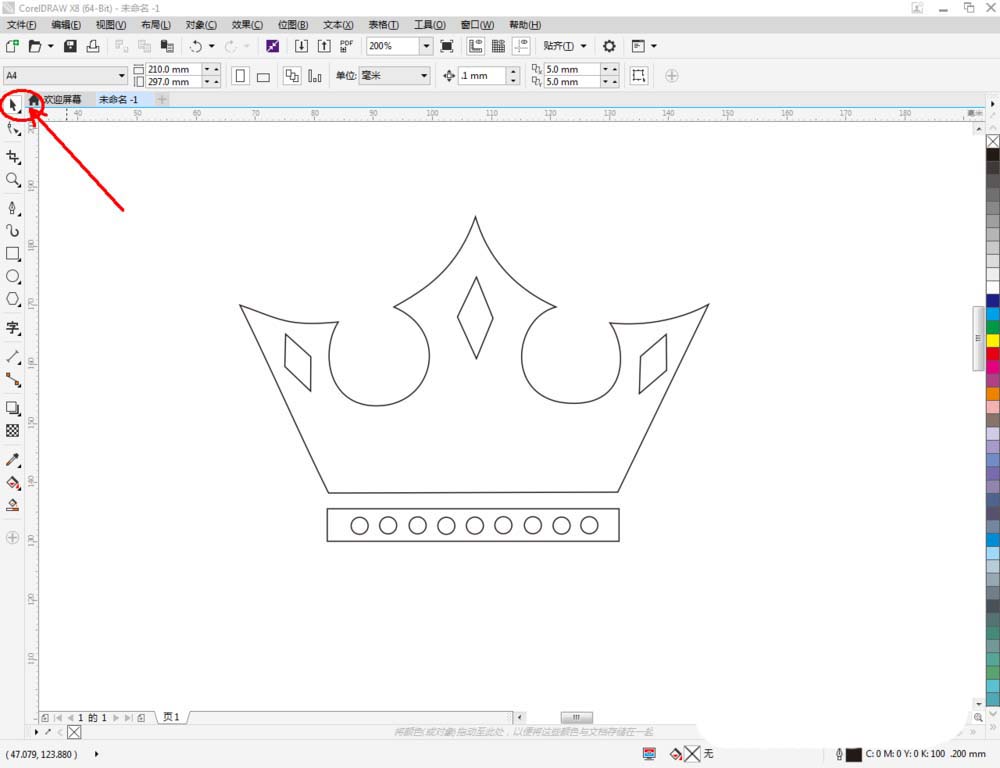Add a new document tab with plus
1000x768 pixels.
[162, 100]
